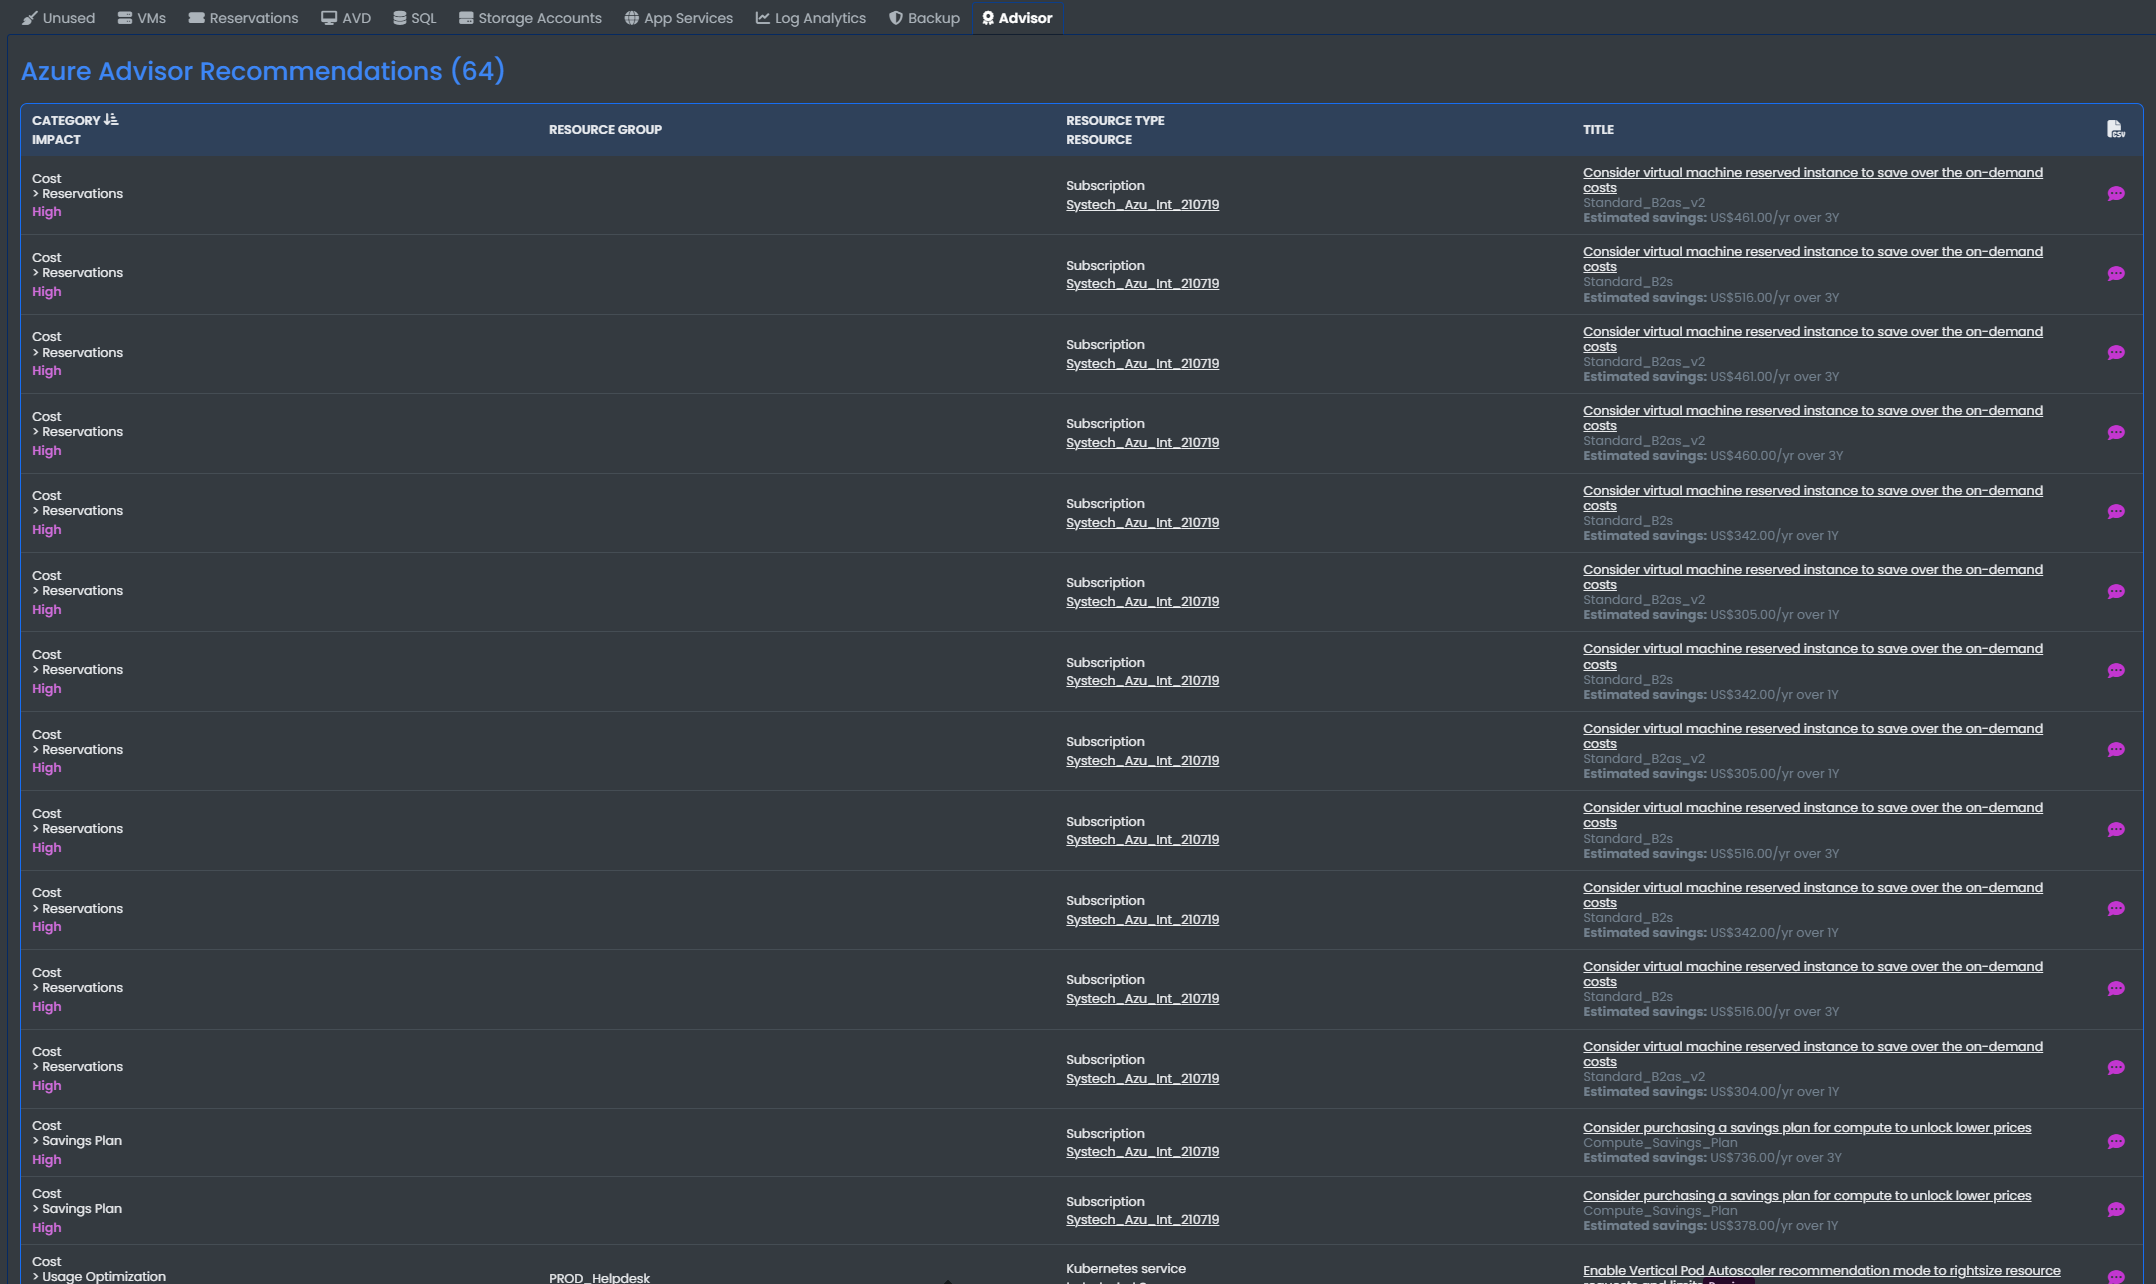
Task: Open Systech_Azu_Int_210719 link in US$304.00/yr row
Action: coord(1142,1078)
